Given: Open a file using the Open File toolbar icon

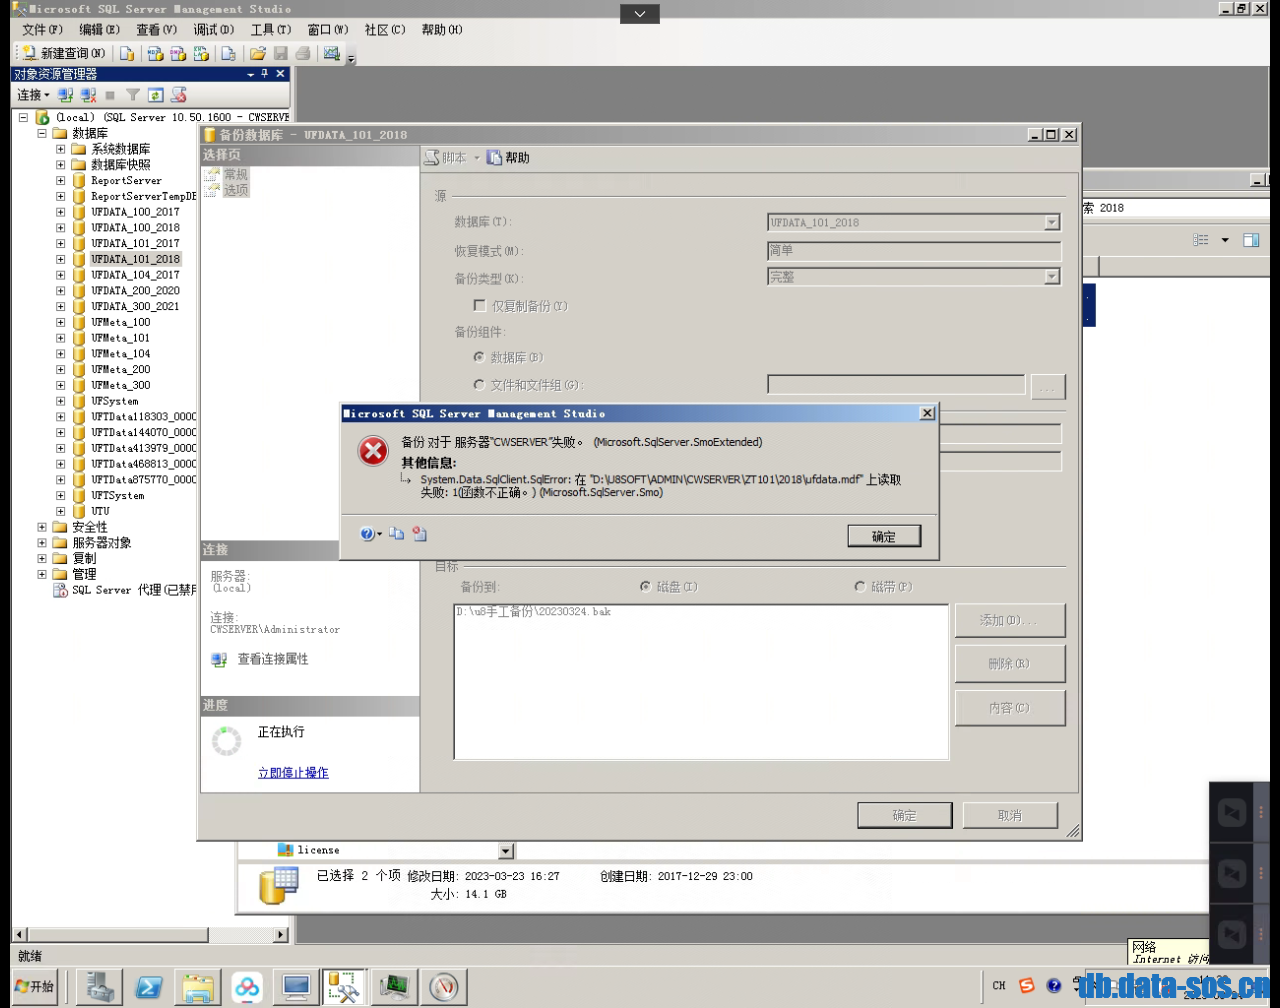Looking at the screenshot, I should point(258,52).
